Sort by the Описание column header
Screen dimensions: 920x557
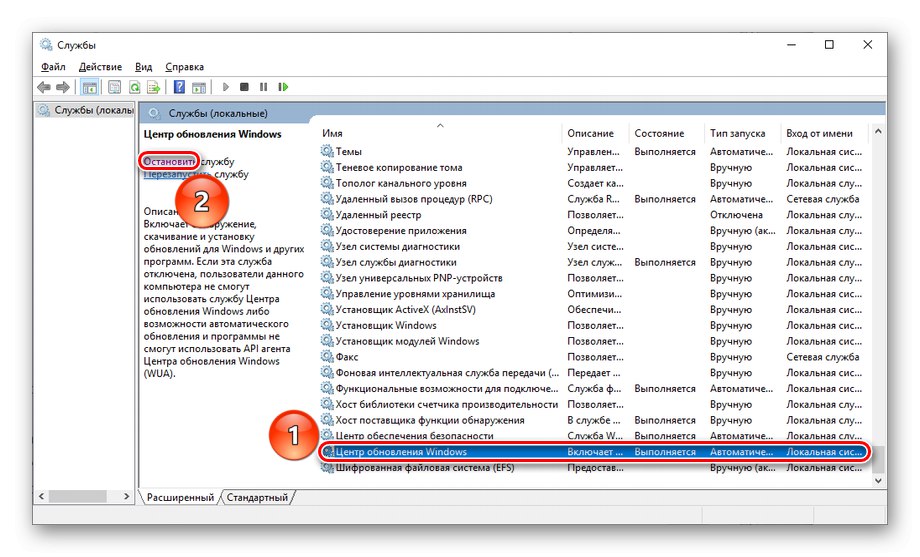(595, 133)
